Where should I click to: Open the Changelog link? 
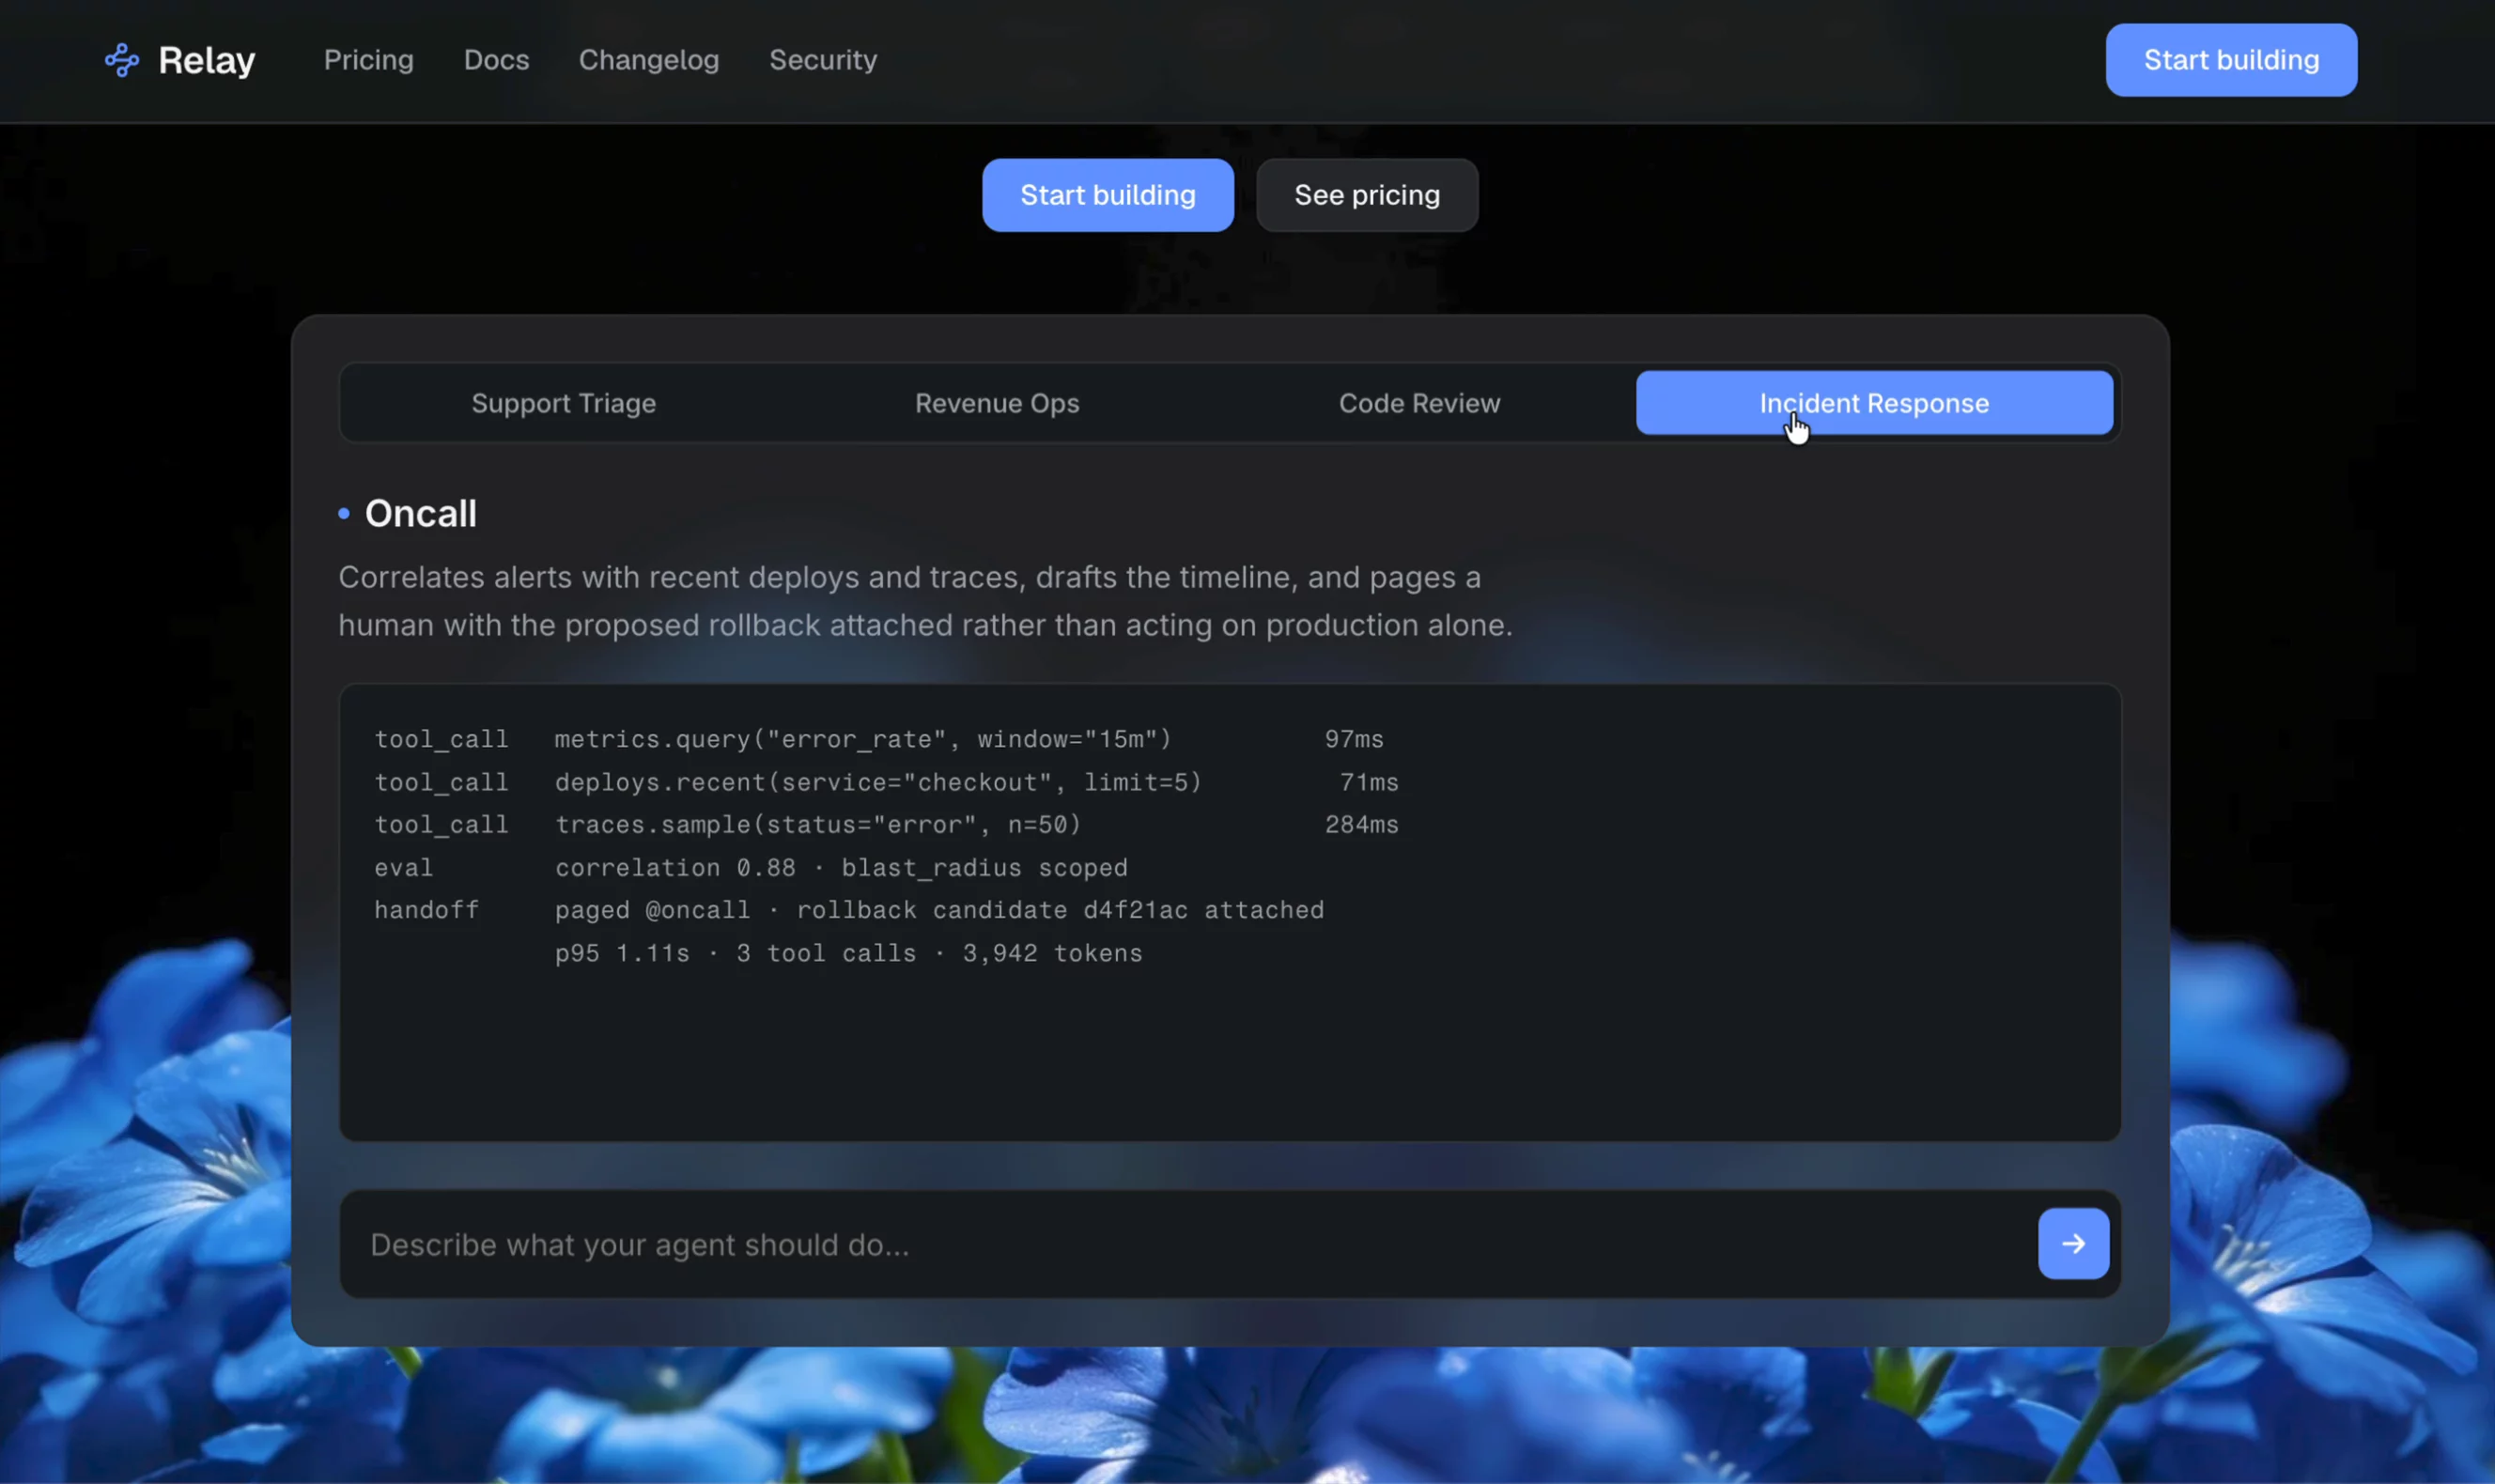[x=649, y=60]
